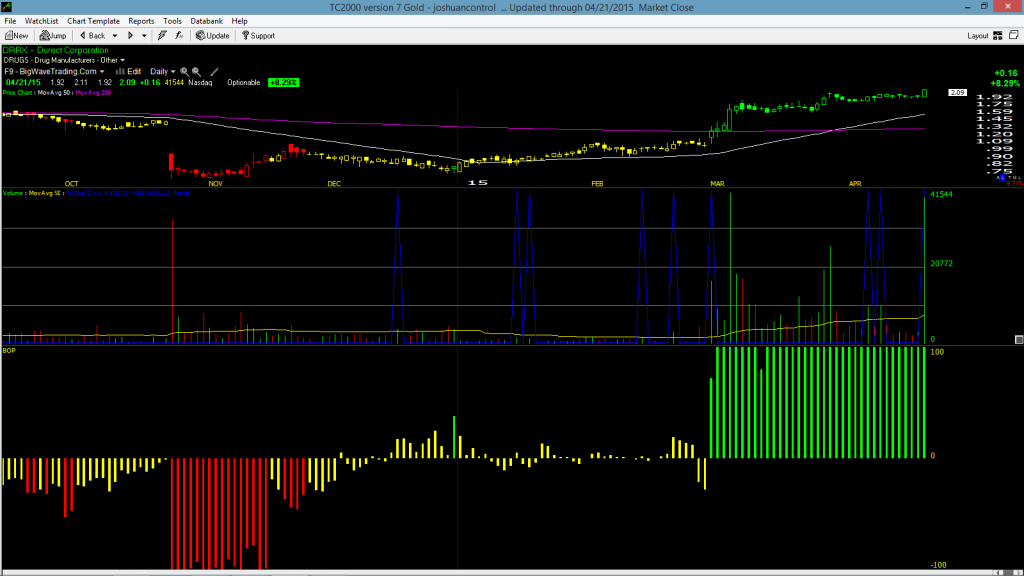Open the fx formula tool
The height and width of the screenshot is (576, 1024).
tap(179, 35)
